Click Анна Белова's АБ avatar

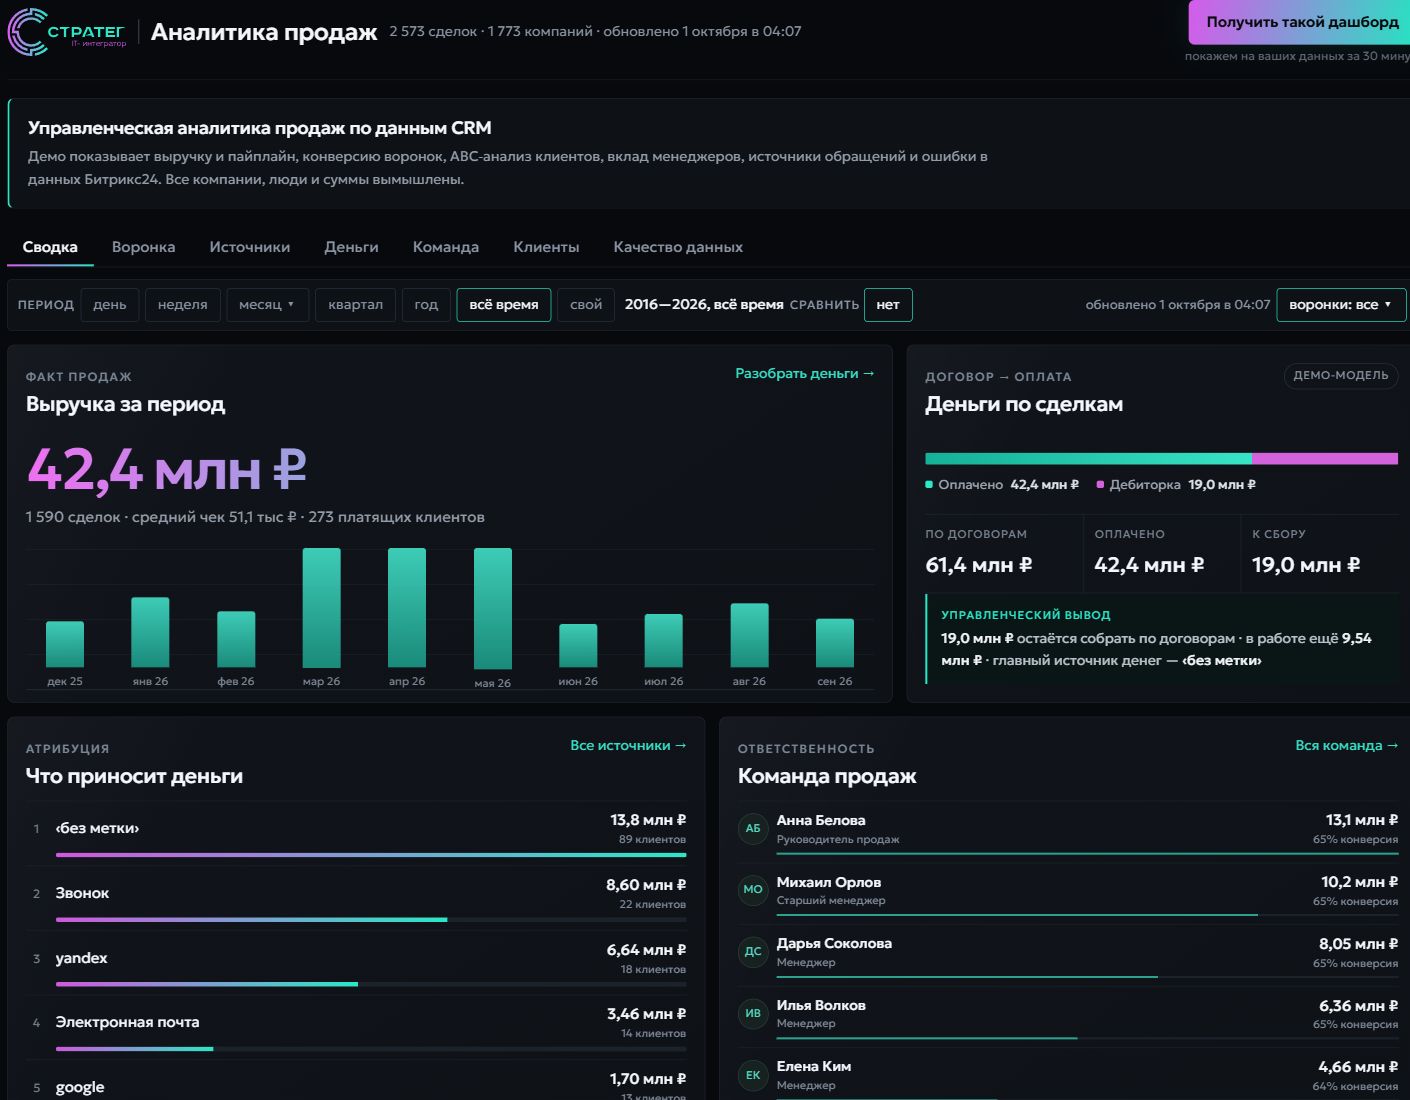[x=753, y=828]
